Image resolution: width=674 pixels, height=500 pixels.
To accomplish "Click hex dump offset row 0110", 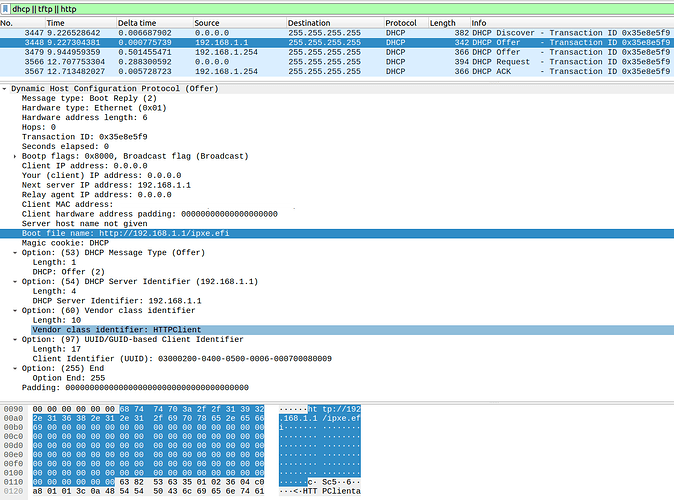I will point(13,482).
